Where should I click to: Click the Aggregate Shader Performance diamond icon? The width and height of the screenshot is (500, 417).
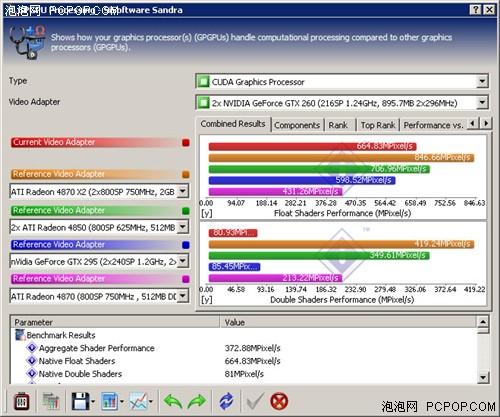tap(32, 348)
